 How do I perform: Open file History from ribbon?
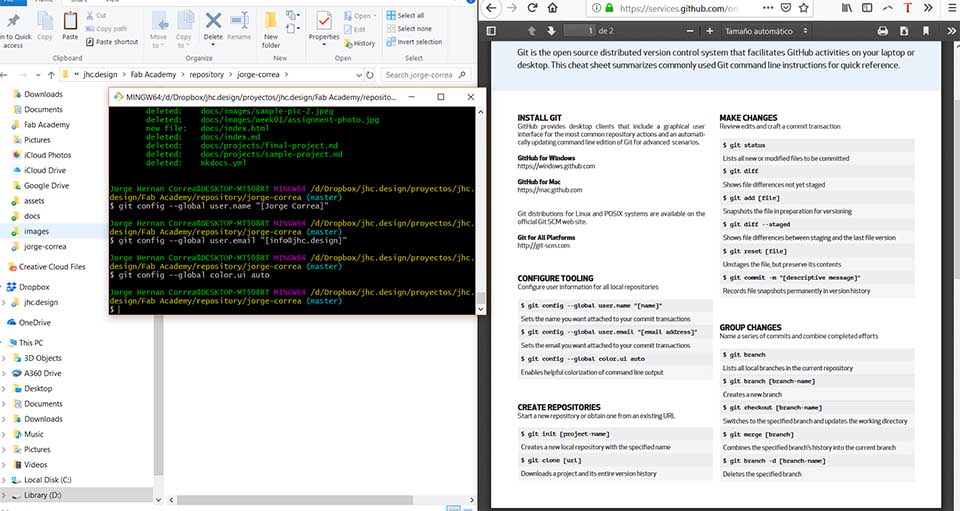click(x=359, y=43)
